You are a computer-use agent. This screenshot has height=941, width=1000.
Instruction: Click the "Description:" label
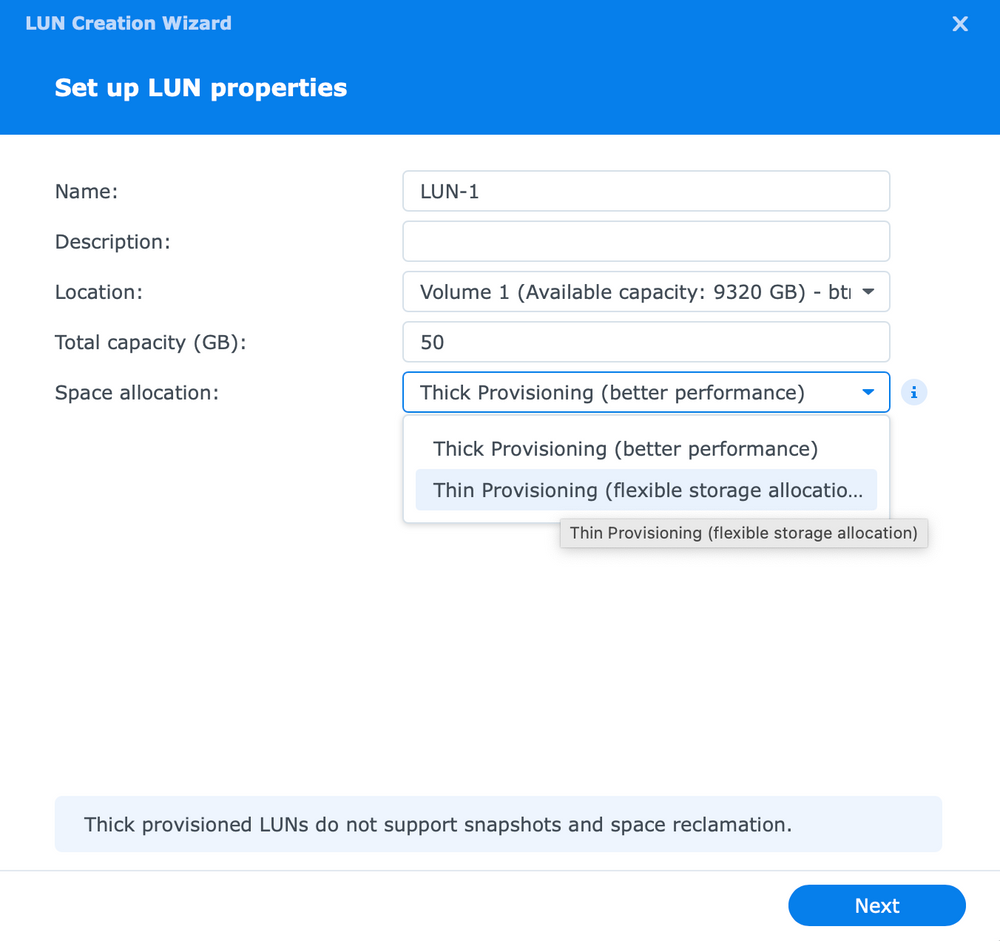(112, 242)
